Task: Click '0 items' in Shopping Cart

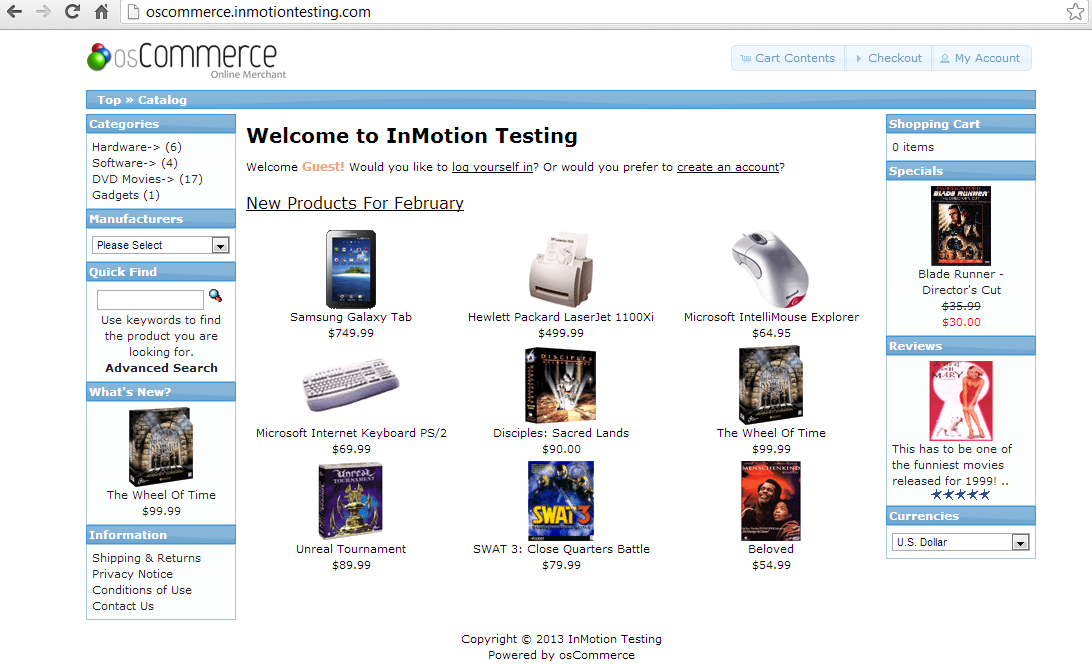Action: point(913,147)
